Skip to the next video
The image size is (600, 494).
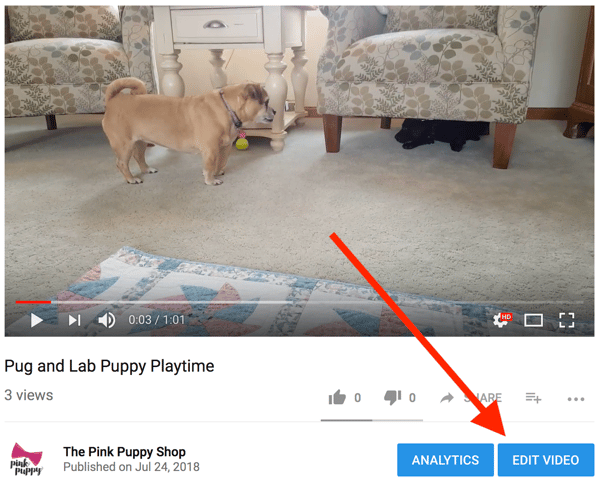point(74,320)
